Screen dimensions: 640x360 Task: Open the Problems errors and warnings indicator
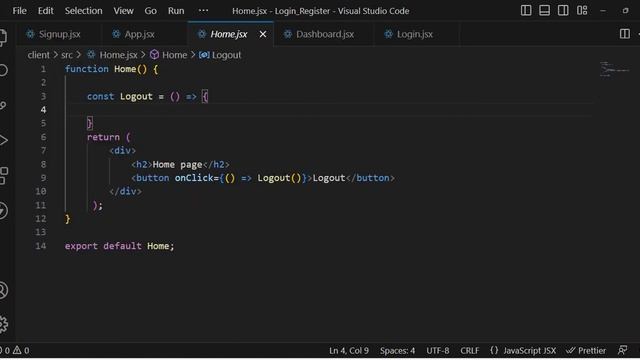(x=15, y=351)
